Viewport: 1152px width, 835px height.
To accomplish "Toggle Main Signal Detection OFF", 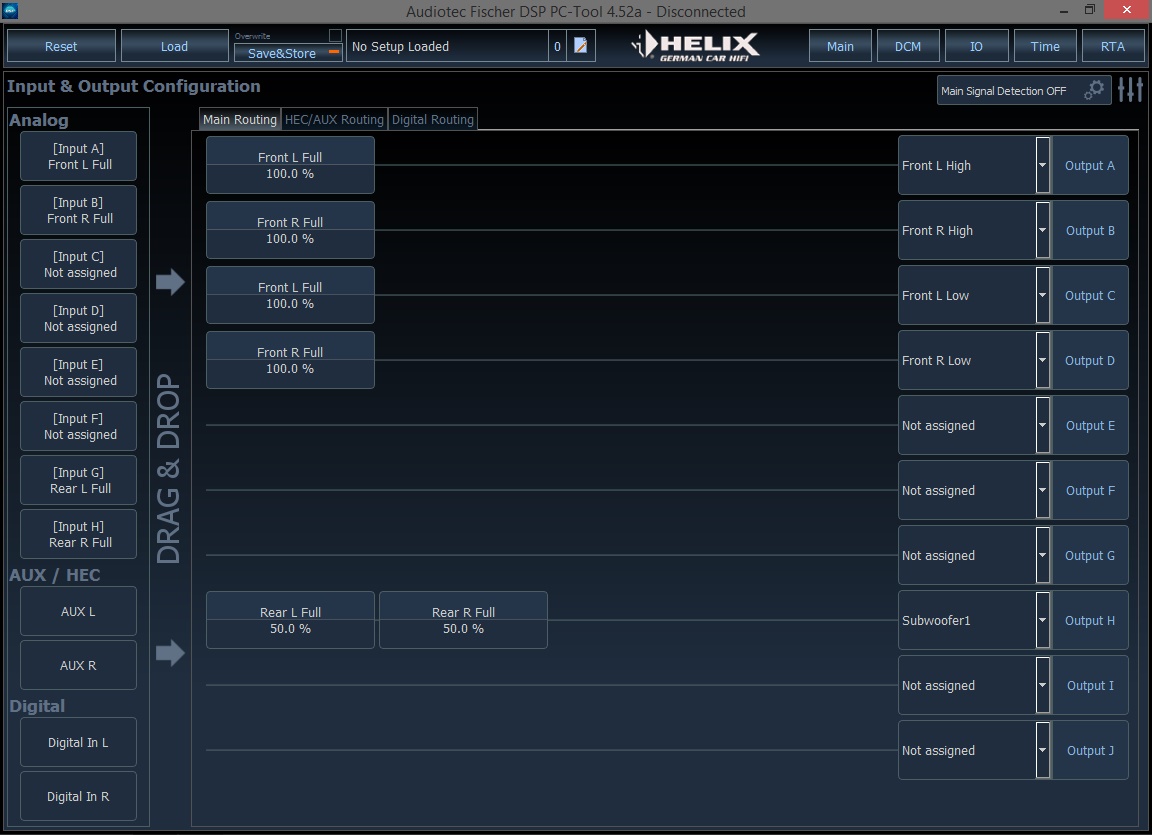I will pyautogui.click(x=1004, y=91).
